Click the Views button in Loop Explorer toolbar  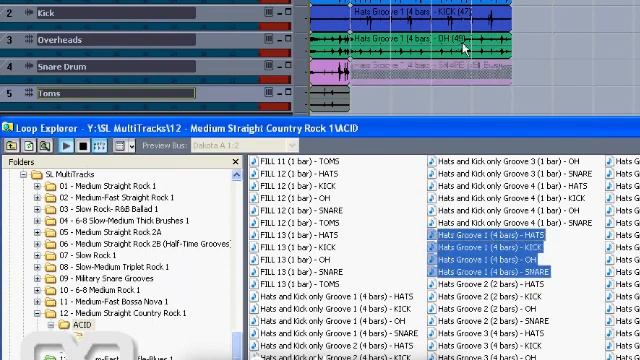coord(120,146)
